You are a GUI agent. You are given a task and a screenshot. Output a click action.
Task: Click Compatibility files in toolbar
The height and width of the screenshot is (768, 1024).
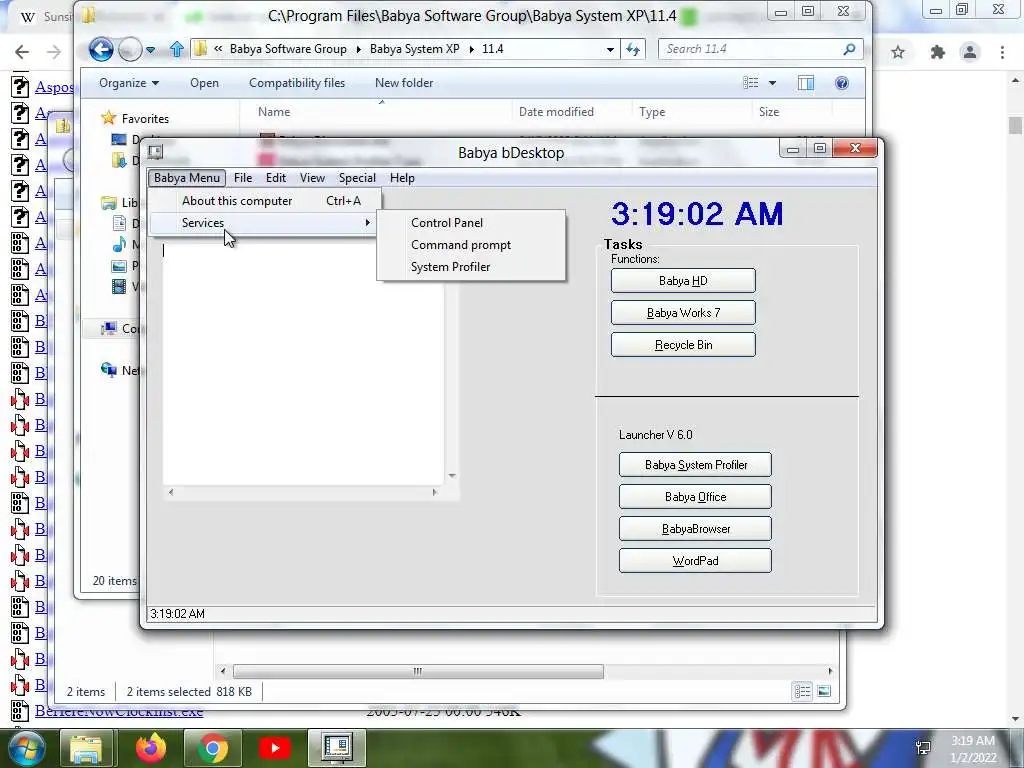click(x=297, y=83)
